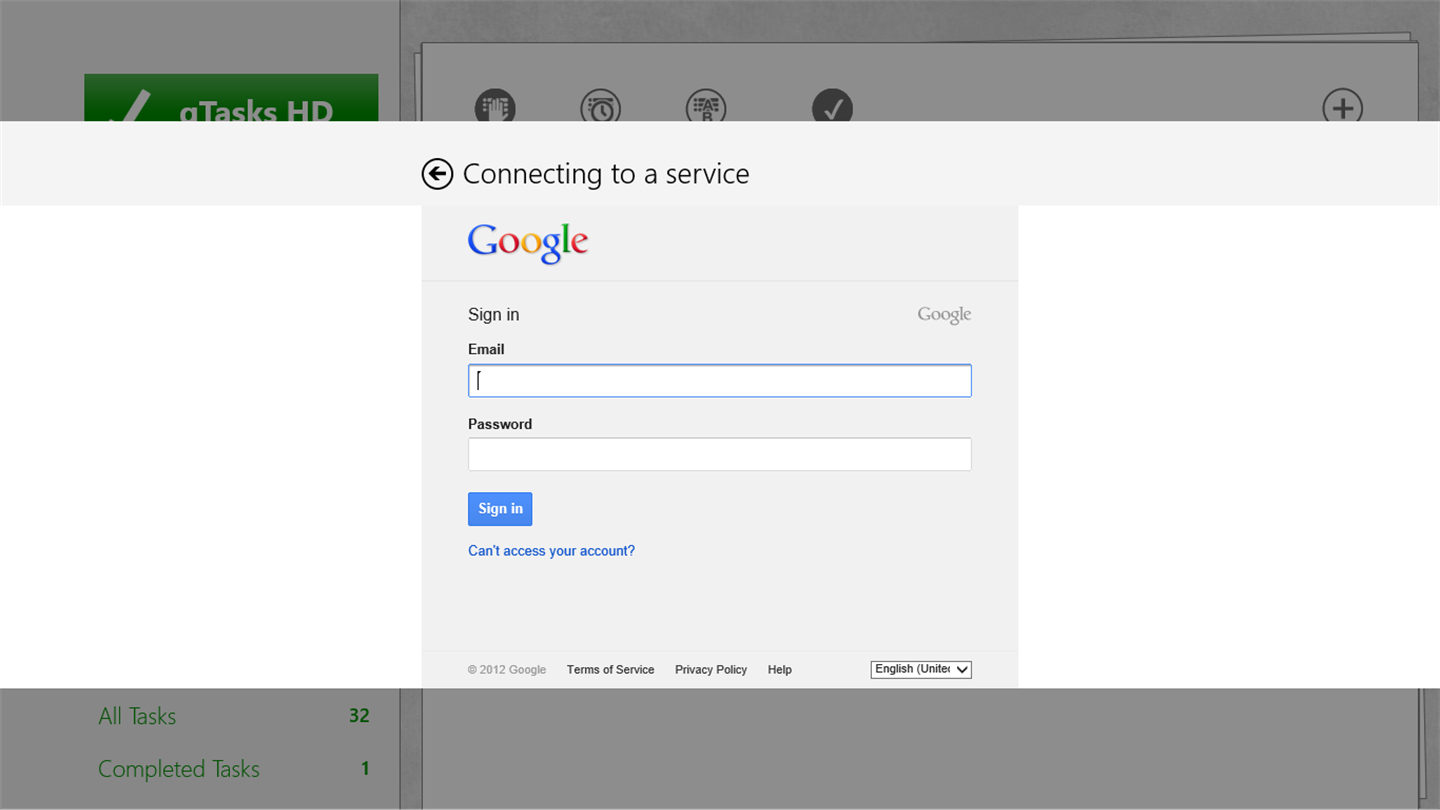The image size is (1440, 810).
Task: Click the plus icon to add a task
Action: 1342,107
